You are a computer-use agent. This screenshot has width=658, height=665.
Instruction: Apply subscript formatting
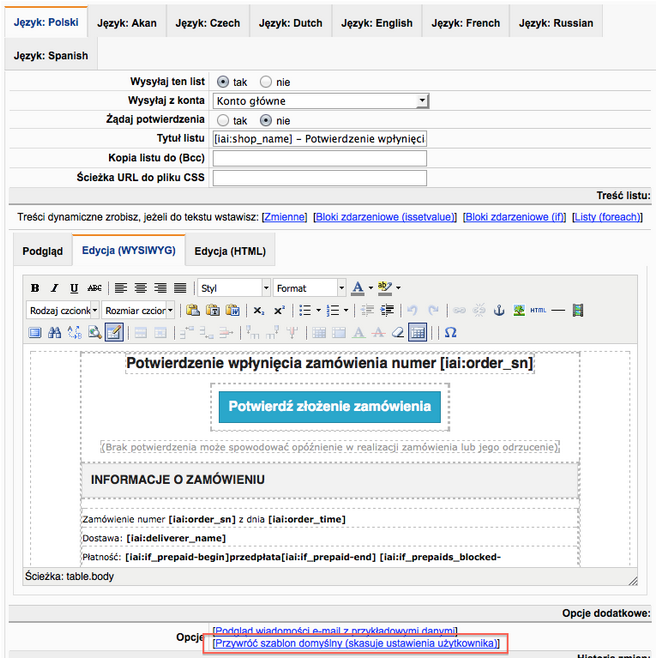click(259, 310)
